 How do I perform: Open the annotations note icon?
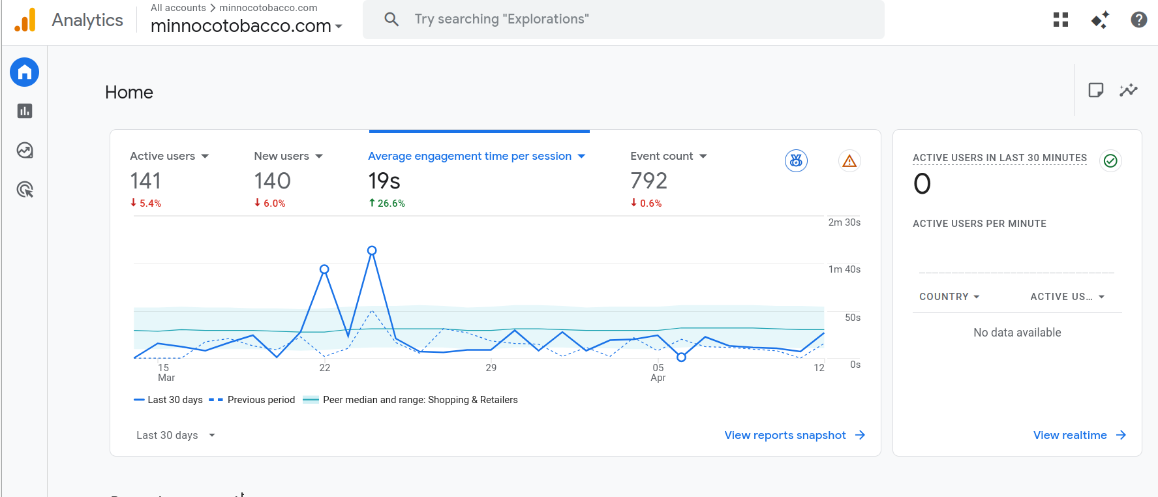(x=1096, y=90)
